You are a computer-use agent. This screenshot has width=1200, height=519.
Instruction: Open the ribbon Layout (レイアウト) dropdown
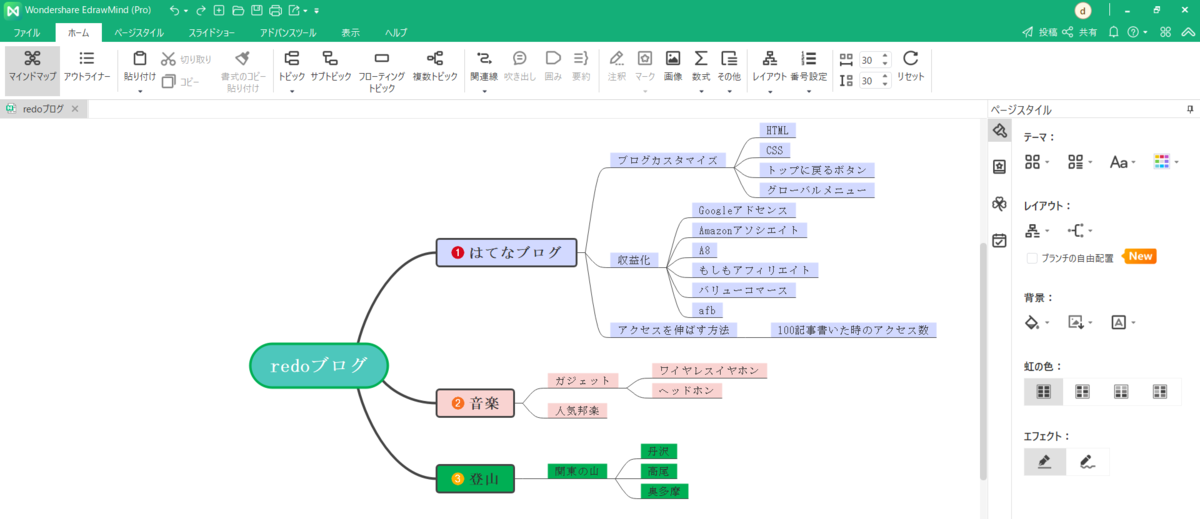pyautogui.click(x=769, y=90)
